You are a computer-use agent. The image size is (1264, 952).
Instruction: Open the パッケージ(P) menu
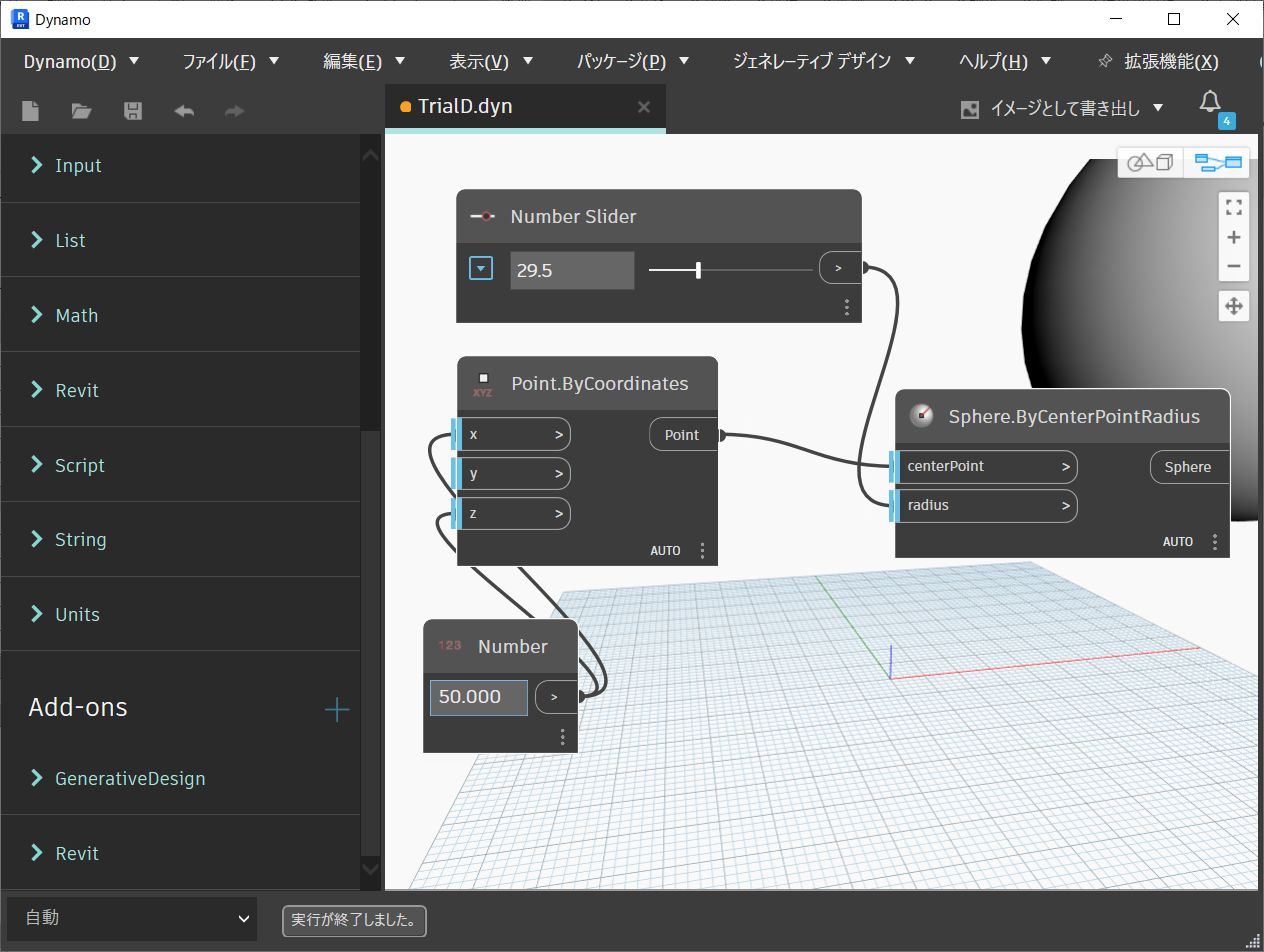click(634, 61)
